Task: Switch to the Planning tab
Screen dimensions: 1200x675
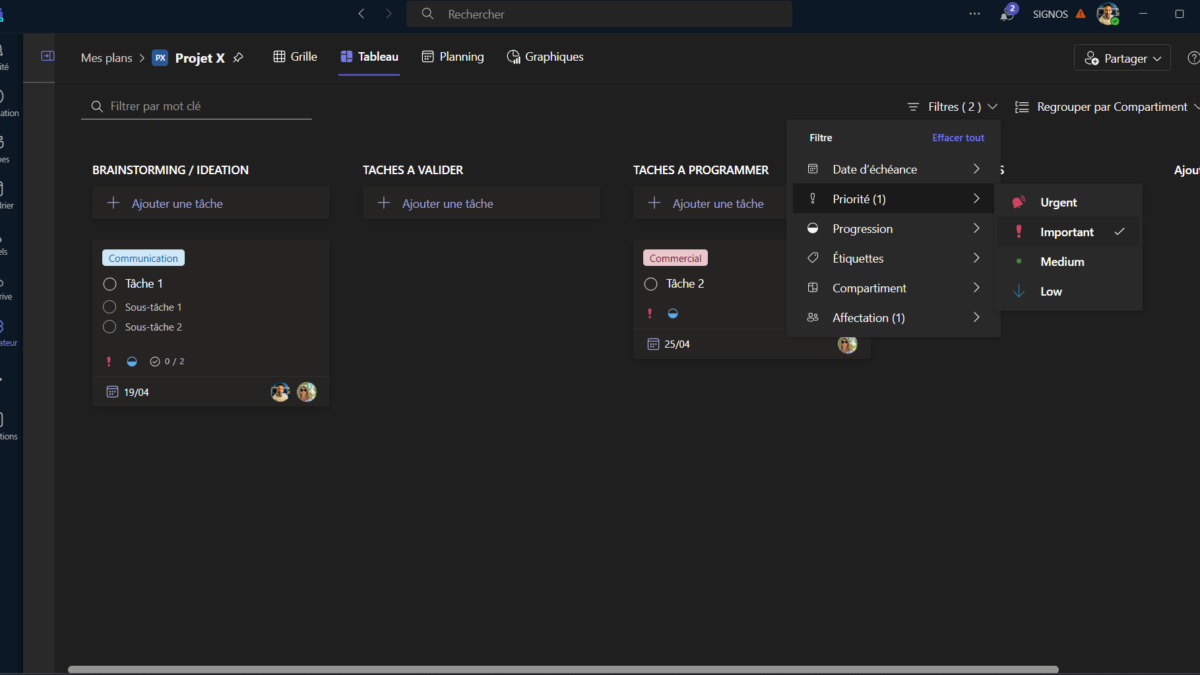Action: click(452, 57)
